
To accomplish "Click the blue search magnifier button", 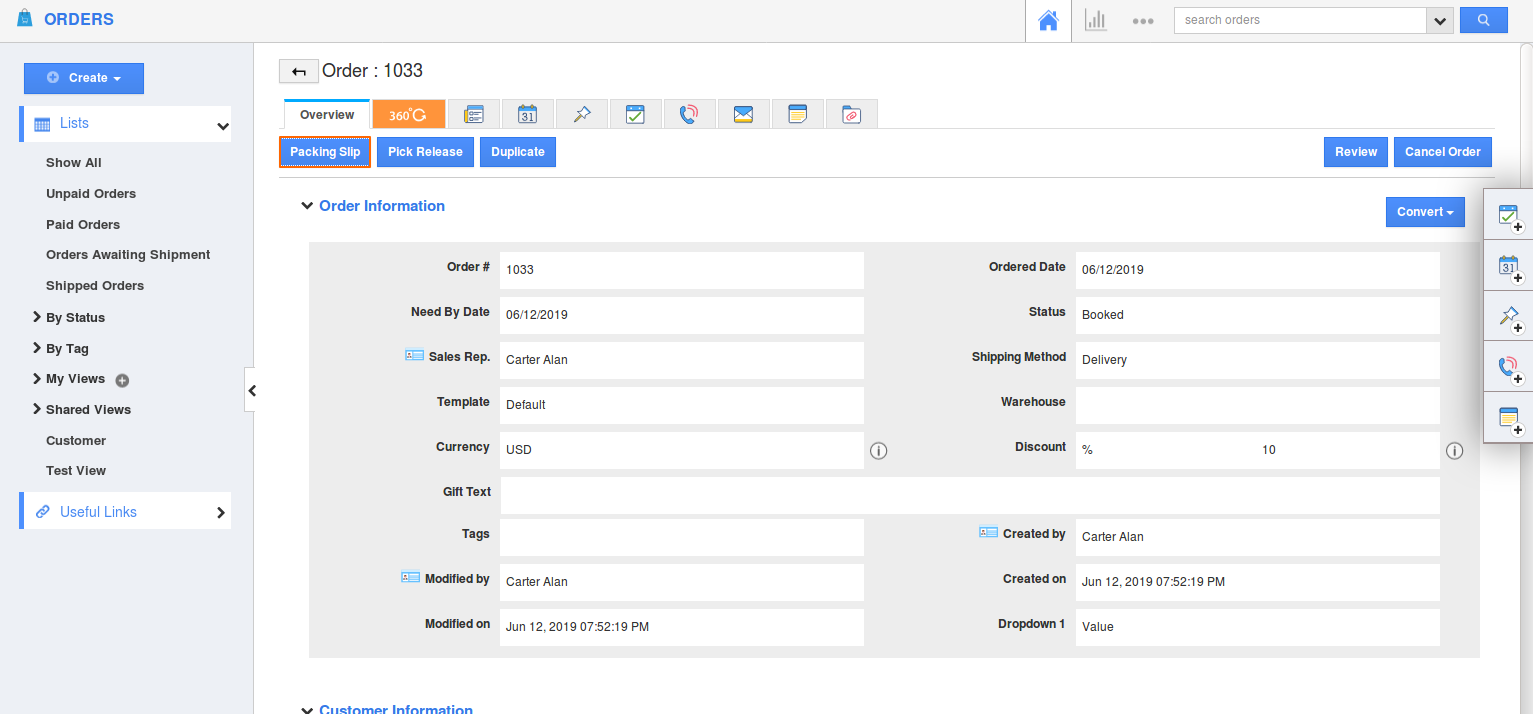I will click(1483, 20).
